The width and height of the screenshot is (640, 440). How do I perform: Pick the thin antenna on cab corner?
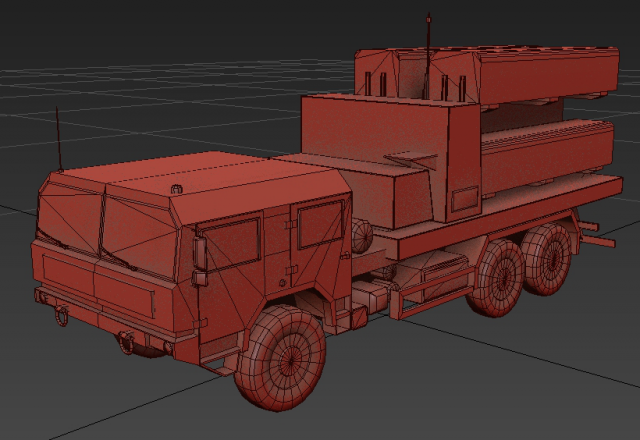pos(59,139)
